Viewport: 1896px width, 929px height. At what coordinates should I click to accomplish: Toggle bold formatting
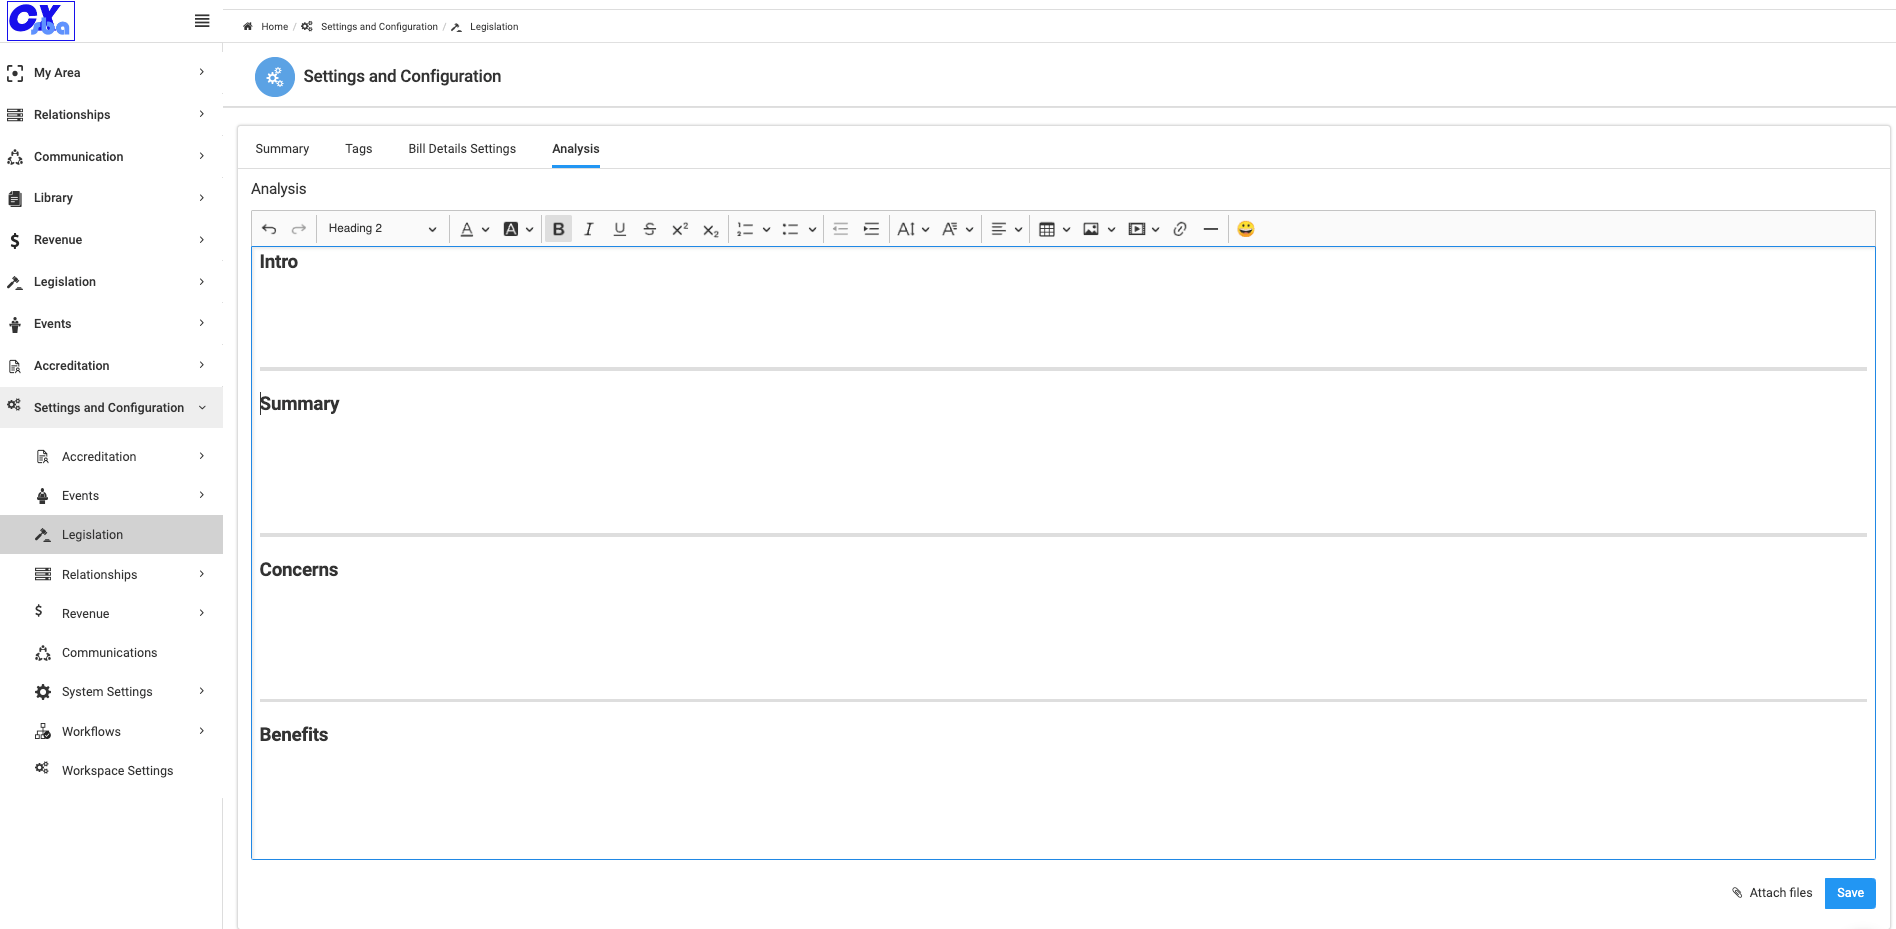pyautogui.click(x=558, y=229)
